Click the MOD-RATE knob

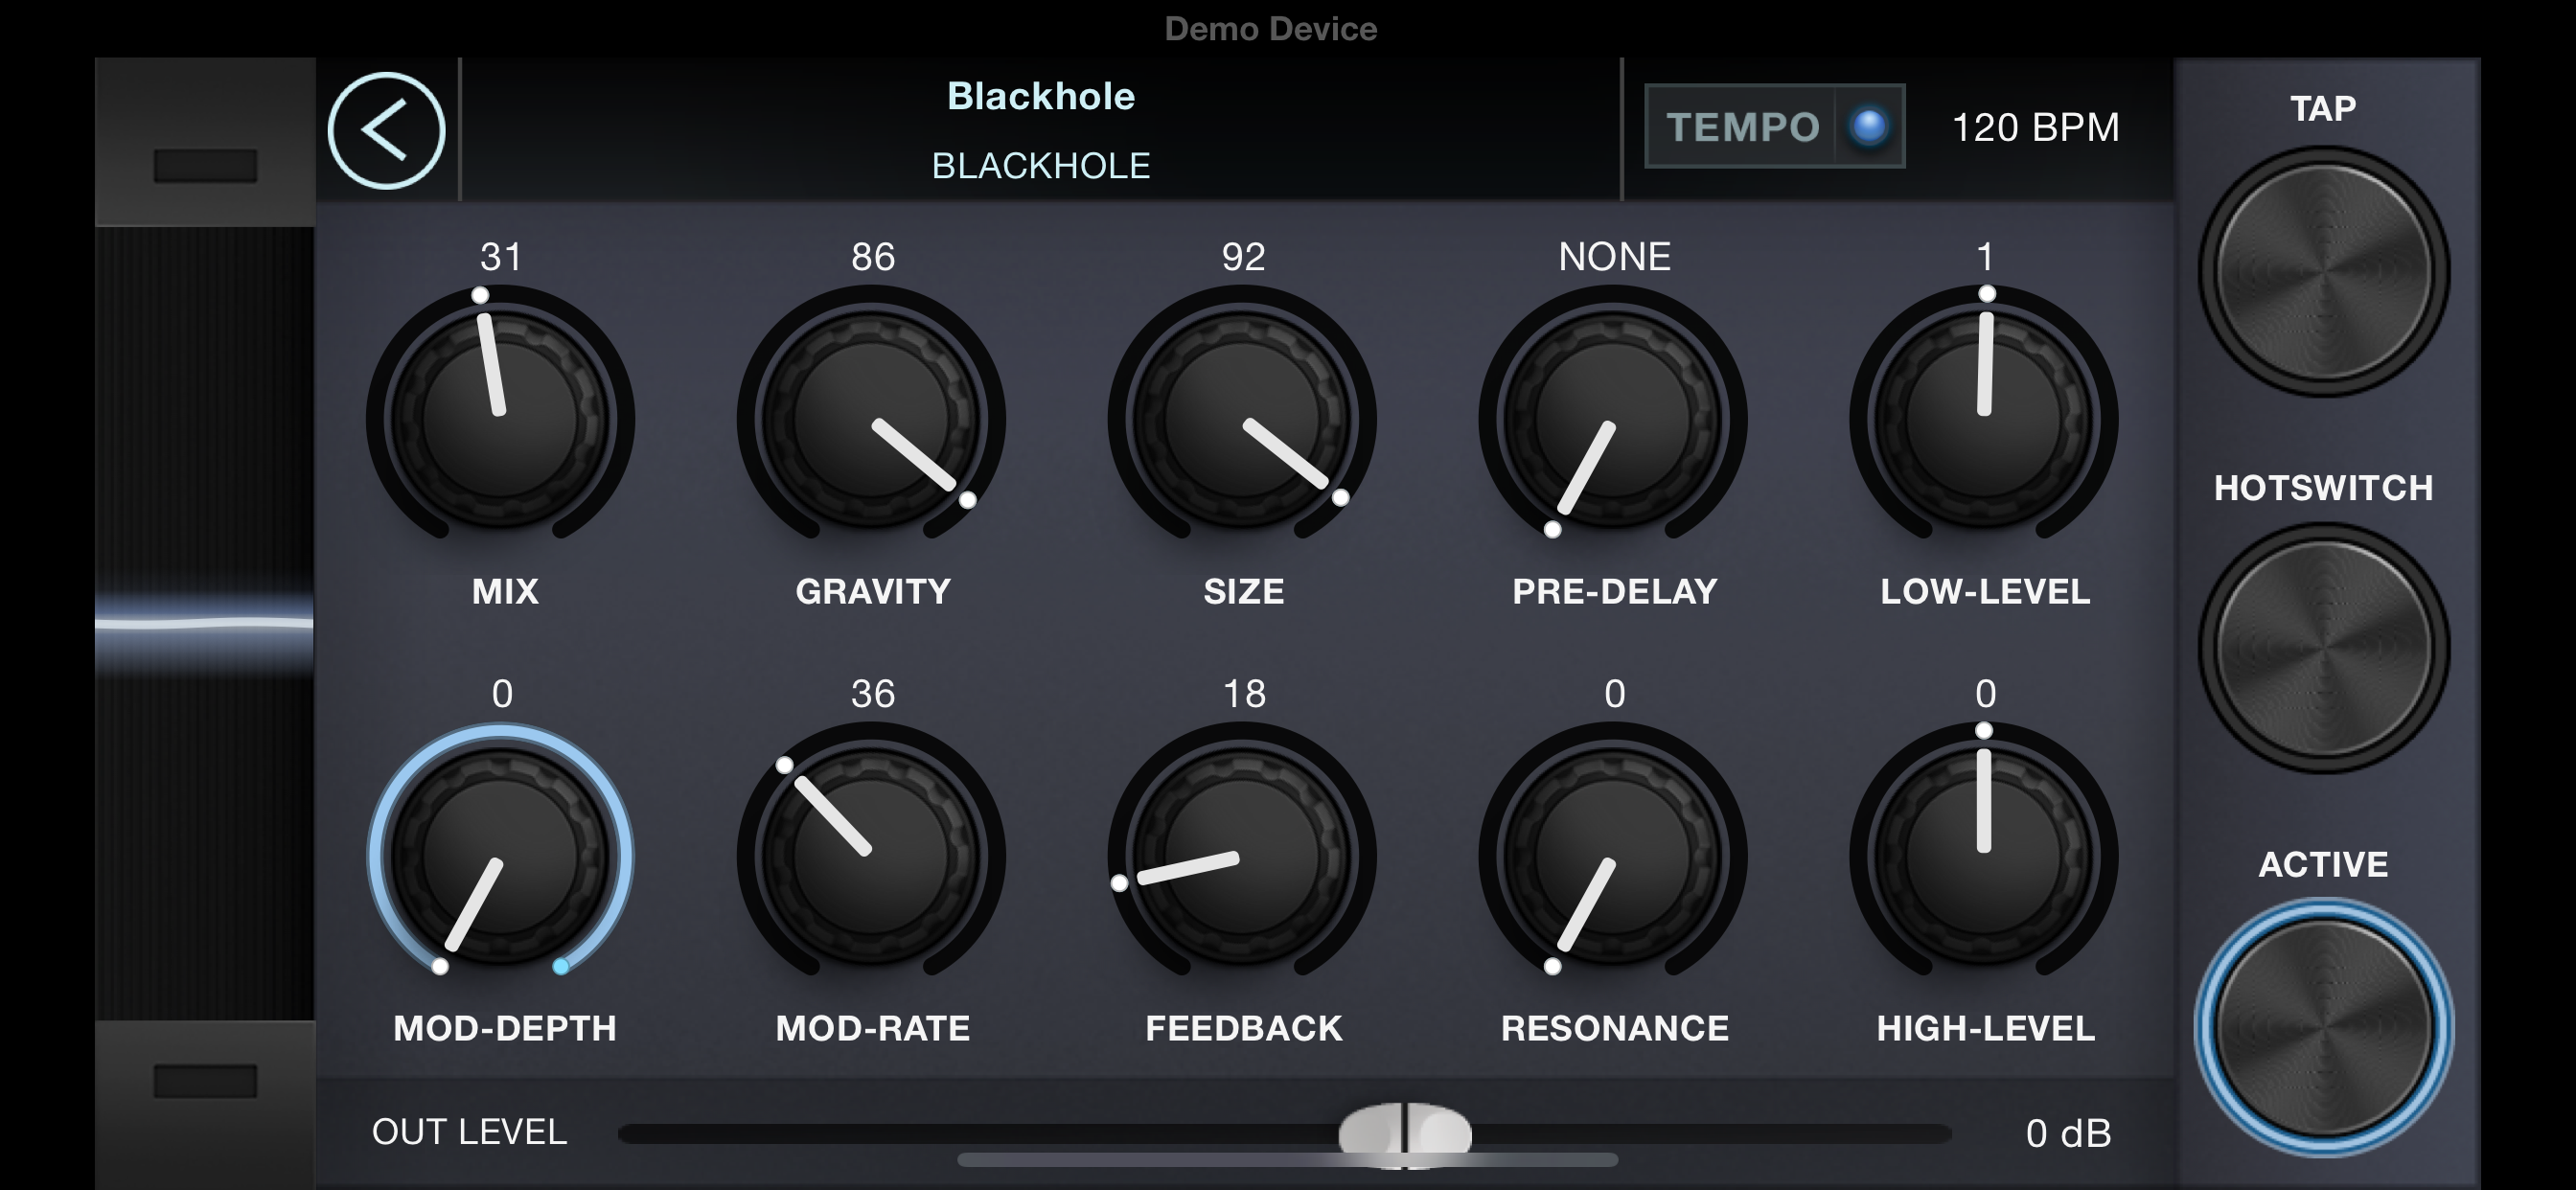click(871, 855)
